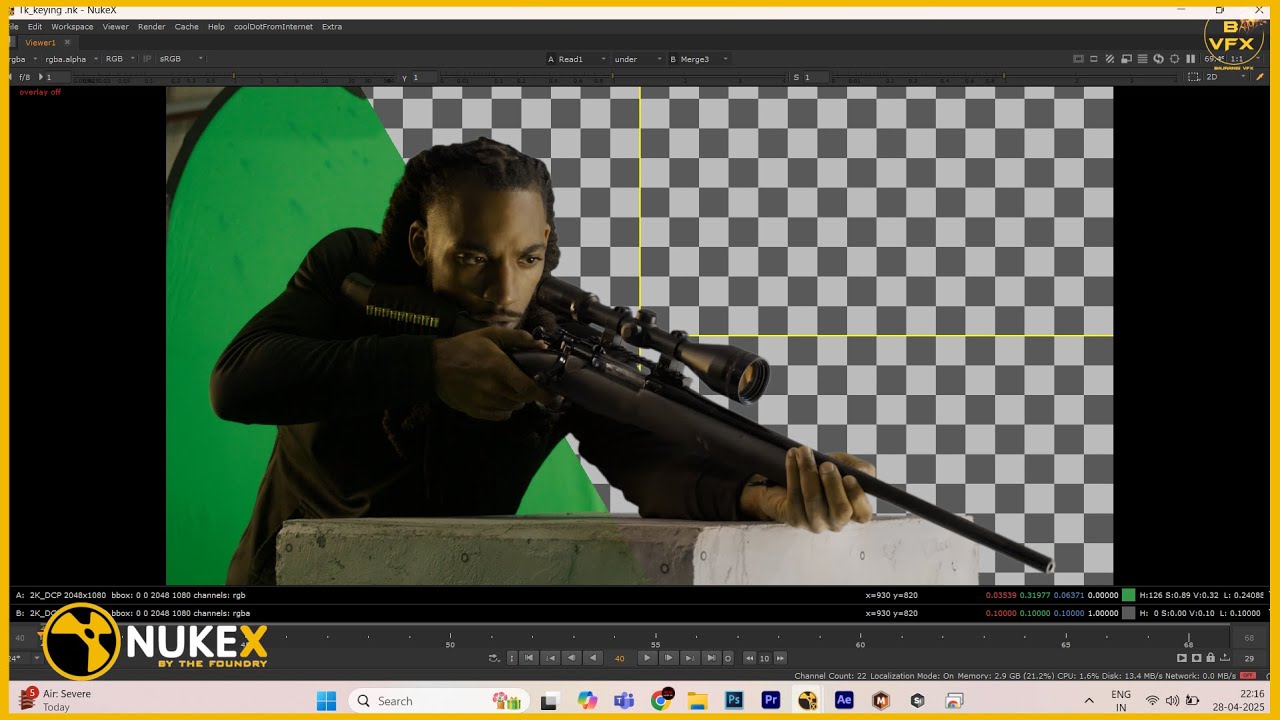Click frame 55 on timeline ruler
This screenshot has height=720, width=1280.
coord(655,645)
